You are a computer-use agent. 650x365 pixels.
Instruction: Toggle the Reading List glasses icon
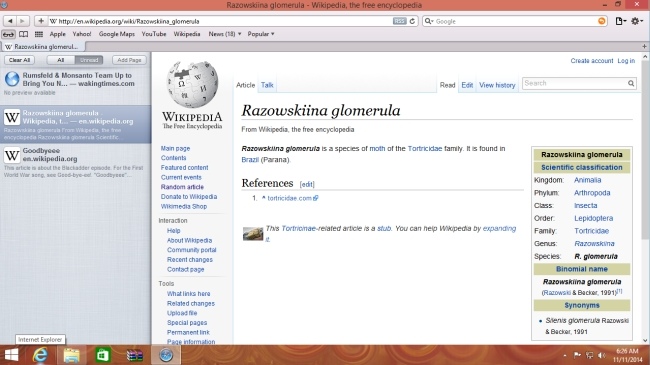[x=8, y=34]
